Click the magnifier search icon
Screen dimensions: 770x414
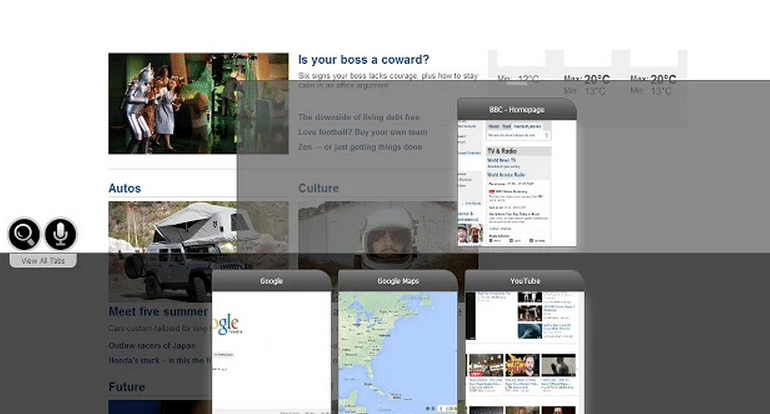24,234
